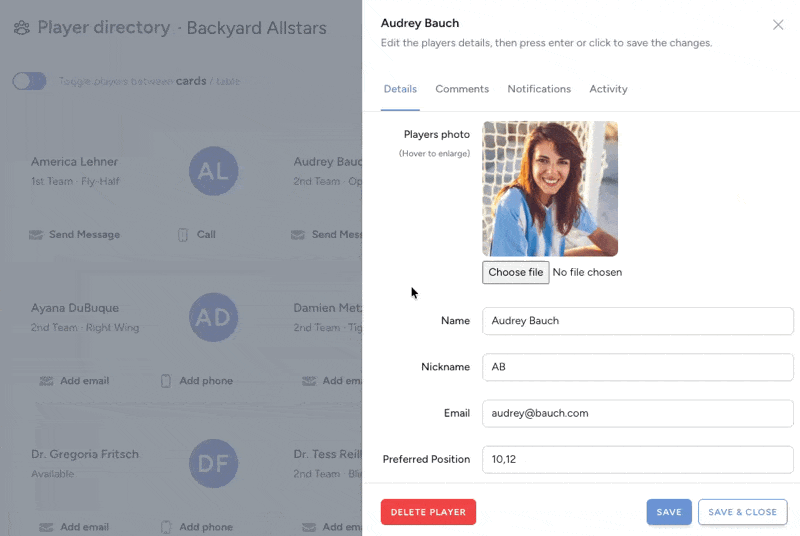Click the envelope icon in Audrey Bauch's card
800x536 pixels.
(x=298, y=235)
